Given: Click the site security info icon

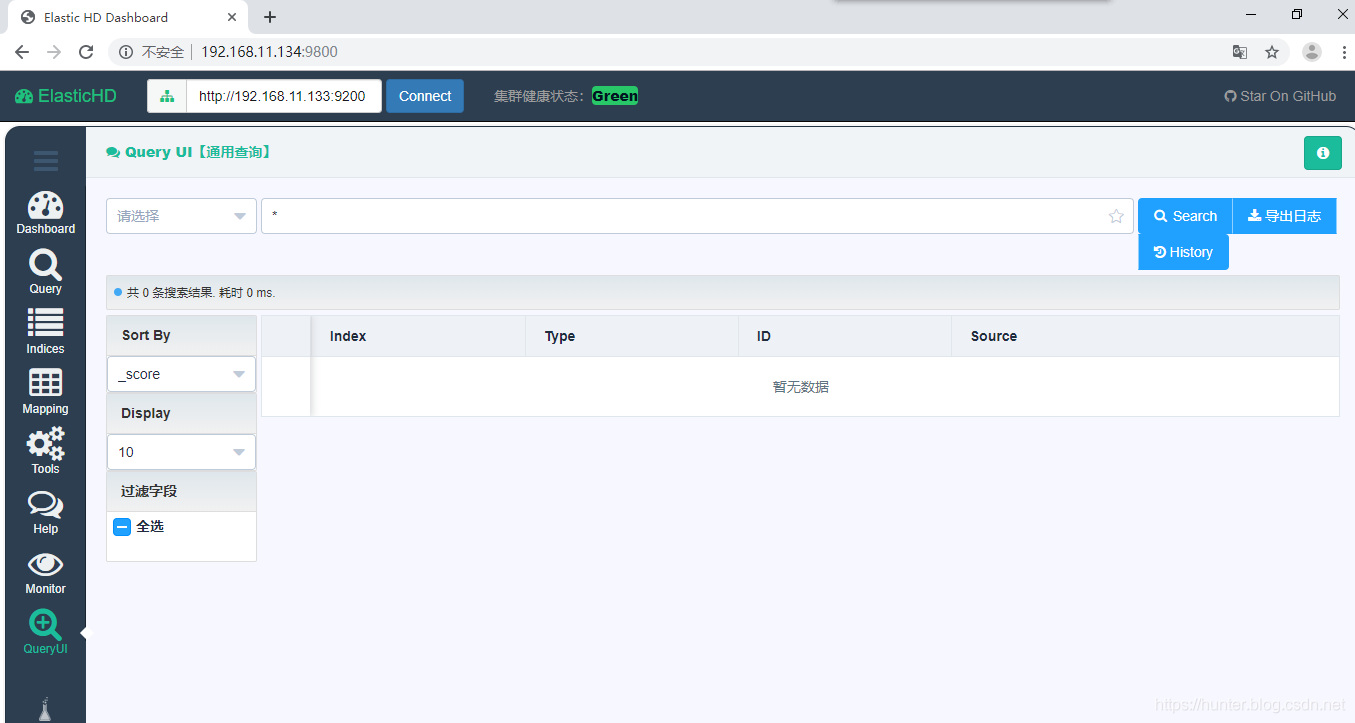Looking at the screenshot, I should 126,52.
